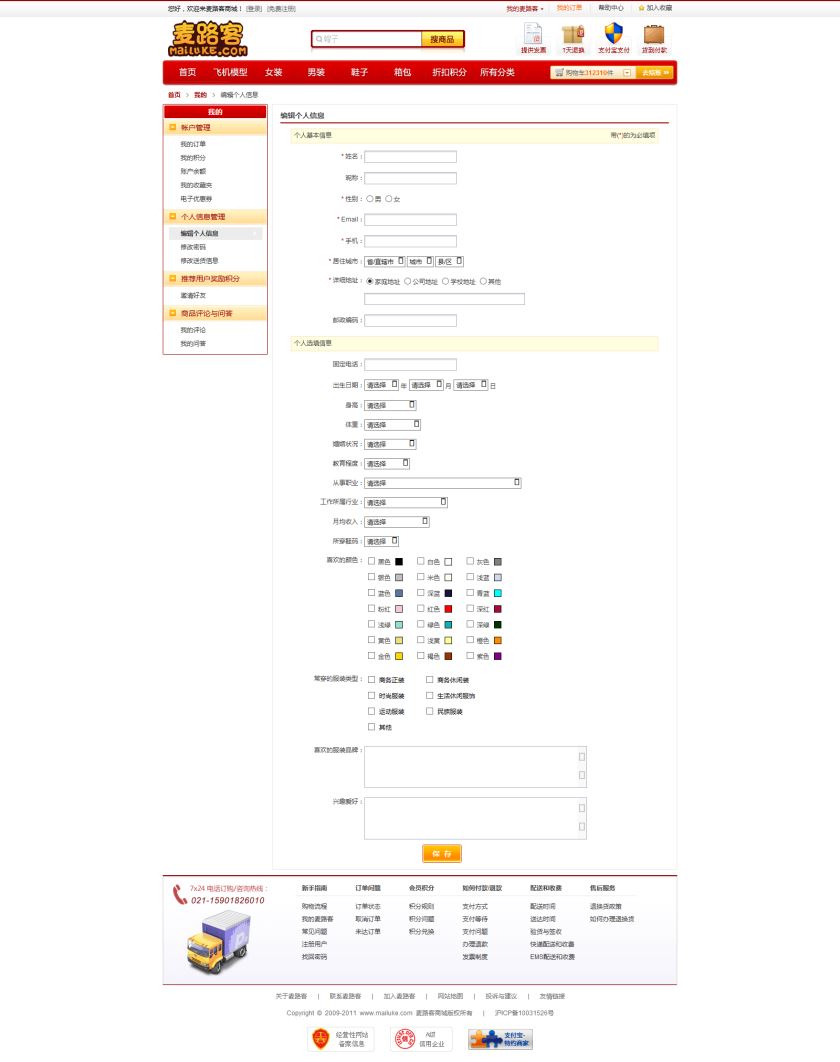Open the 鞋子 navigation tab
Viewport: 840px width, 1062px height.
point(360,72)
